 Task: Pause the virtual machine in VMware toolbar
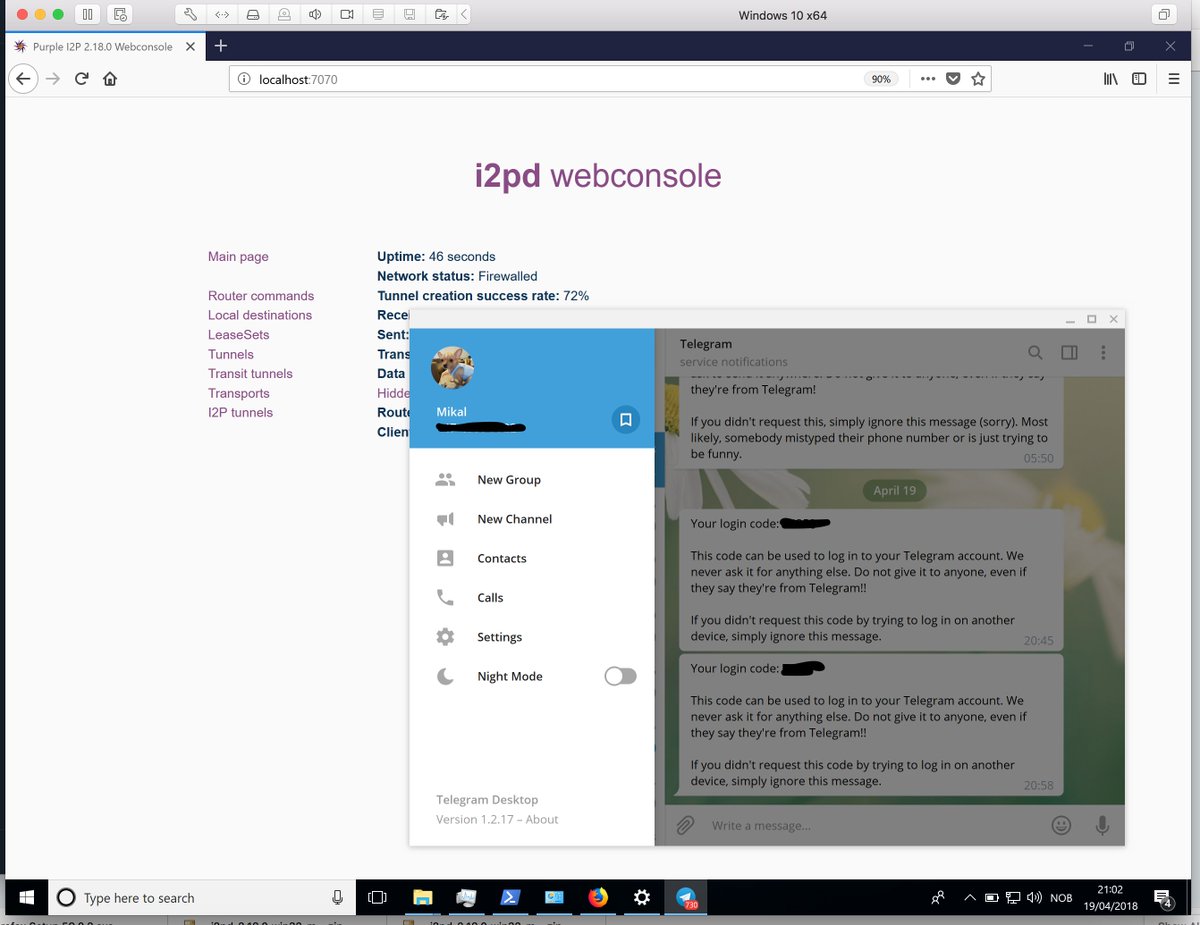(x=87, y=15)
